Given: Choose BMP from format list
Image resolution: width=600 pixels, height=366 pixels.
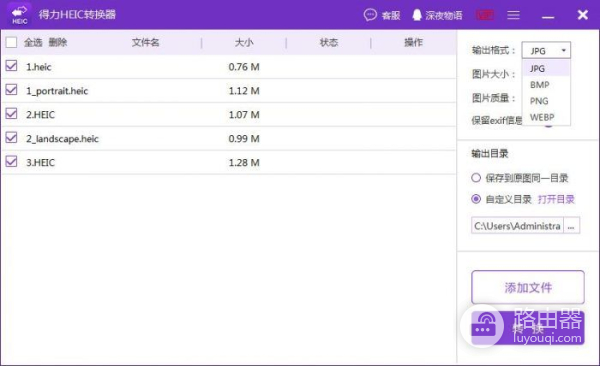Looking at the screenshot, I should point(546,85).
